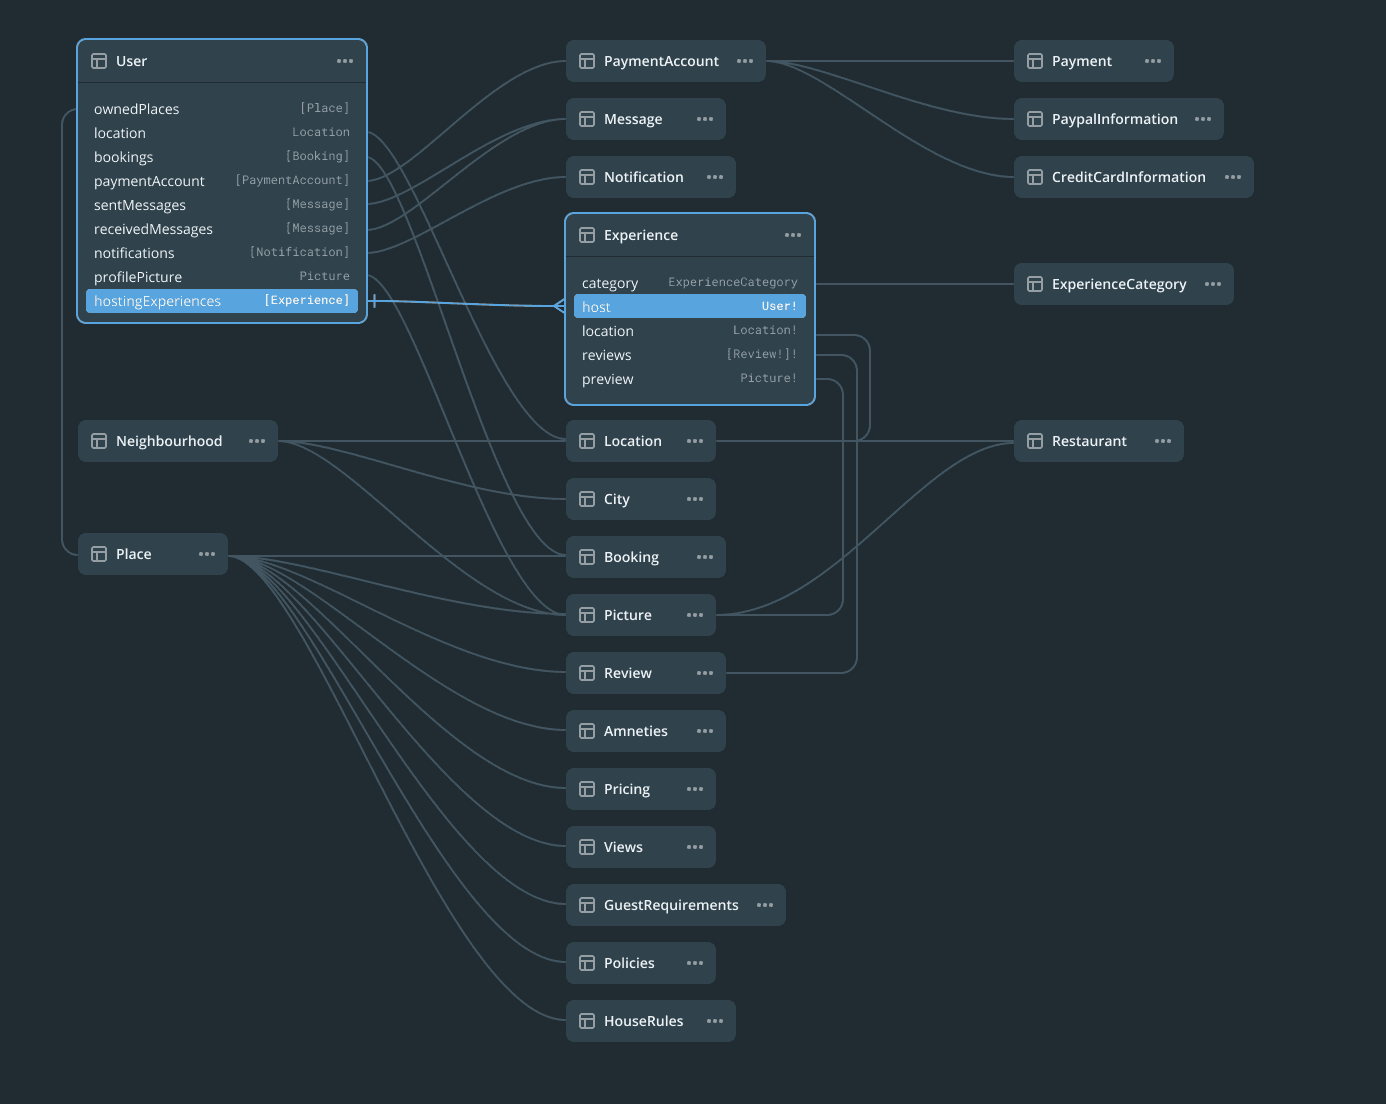Click the Location type label in User
Screen dimensions: 1386x1104
click(321, 132)
